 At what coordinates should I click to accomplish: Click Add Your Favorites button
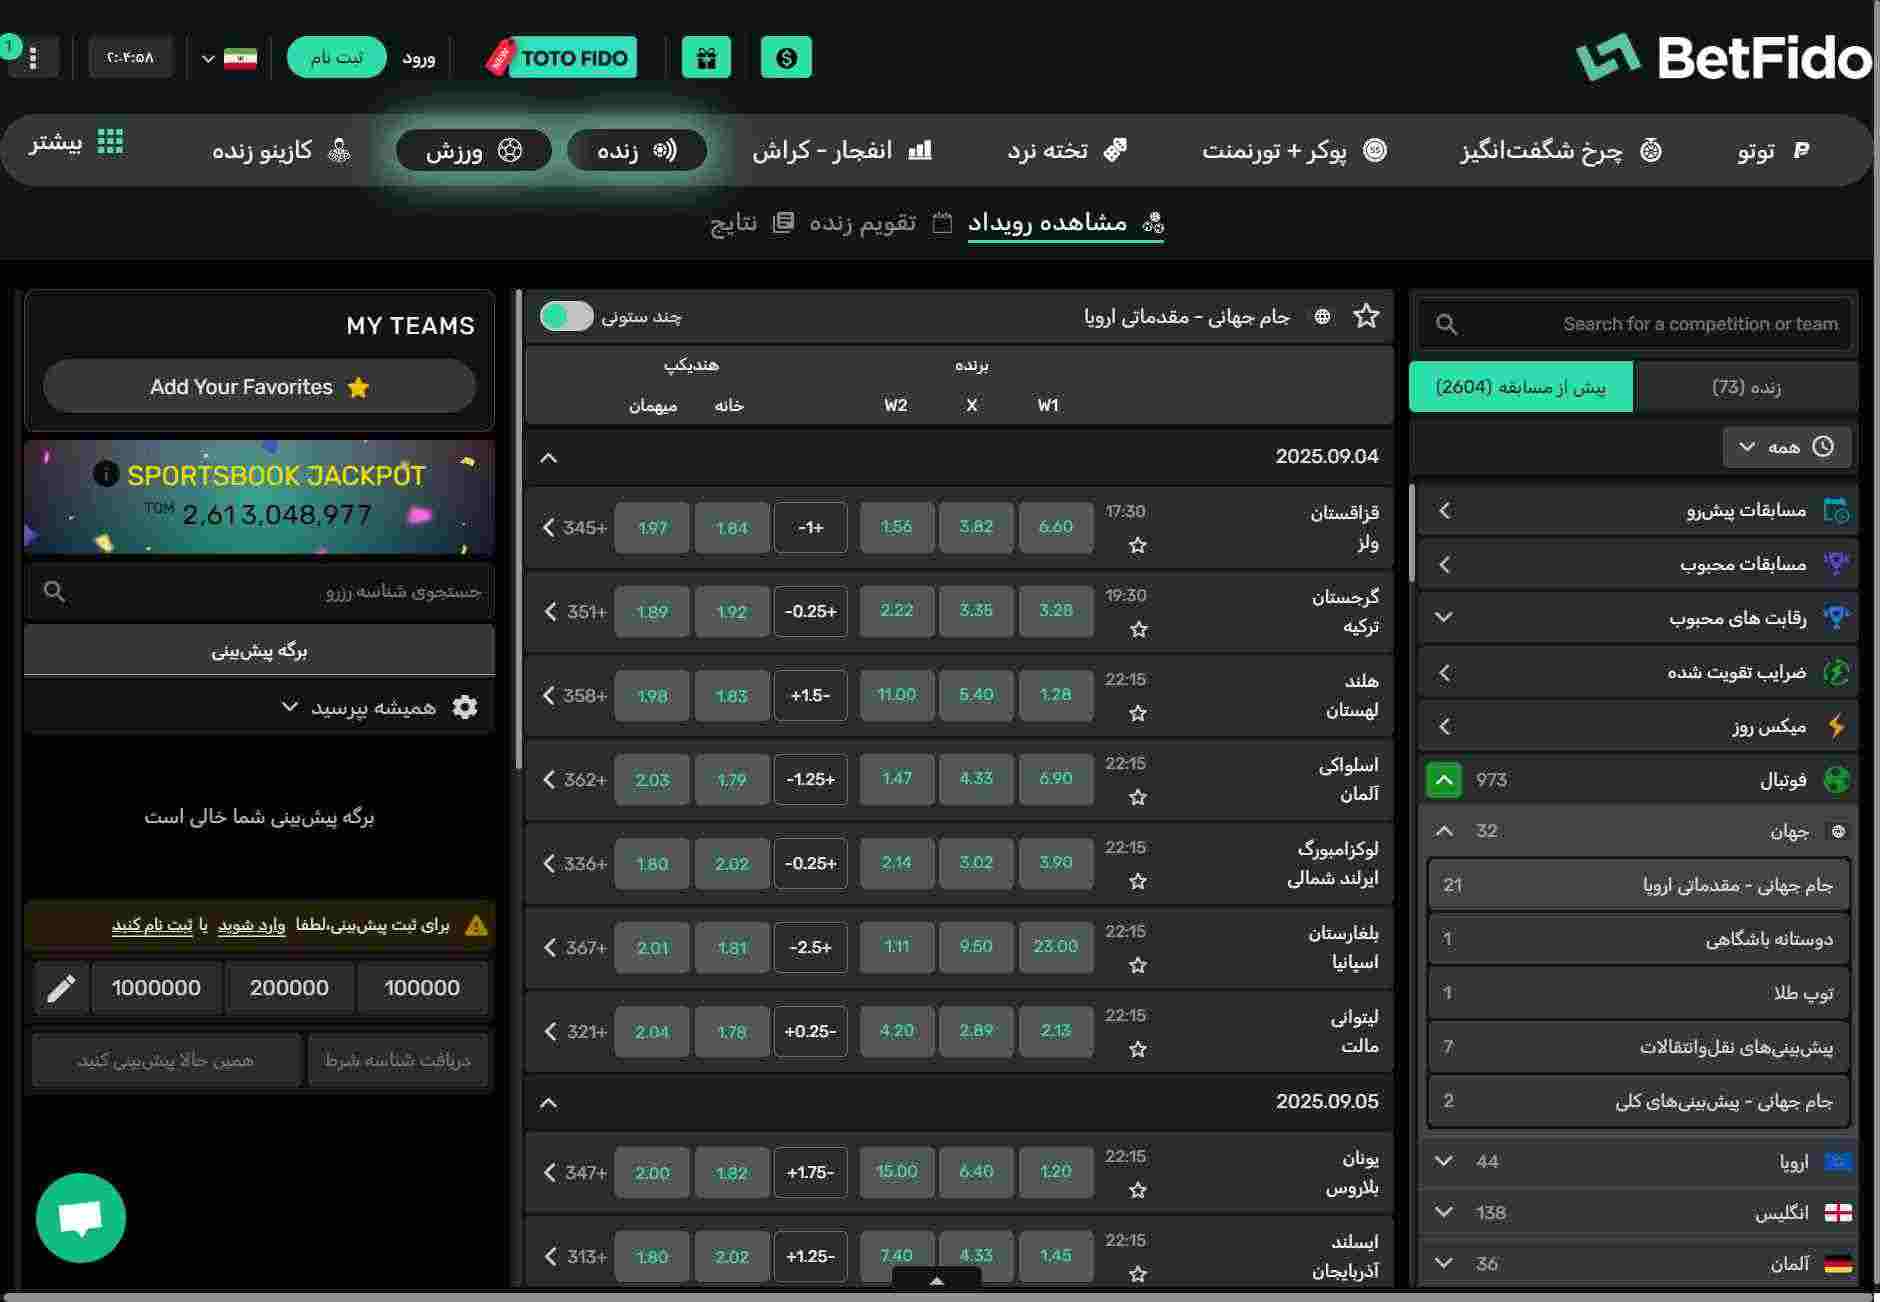pos(259,387)
